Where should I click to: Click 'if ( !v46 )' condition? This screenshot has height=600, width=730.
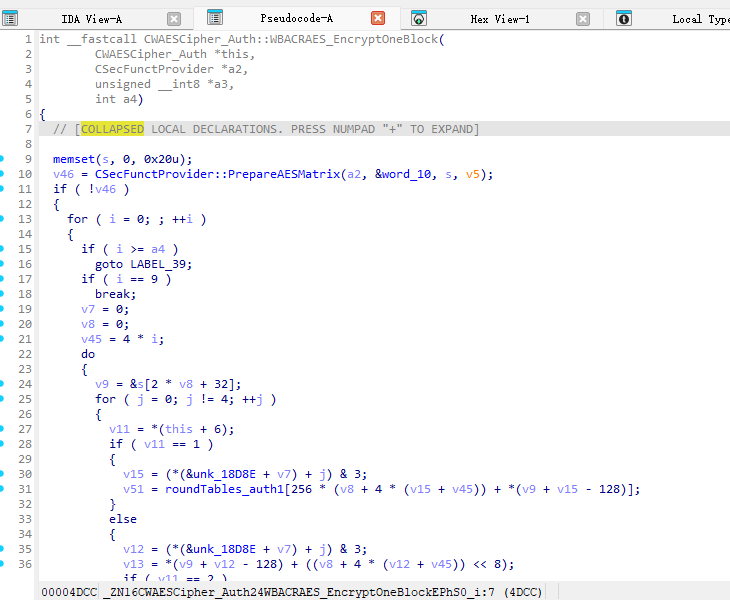91,189
